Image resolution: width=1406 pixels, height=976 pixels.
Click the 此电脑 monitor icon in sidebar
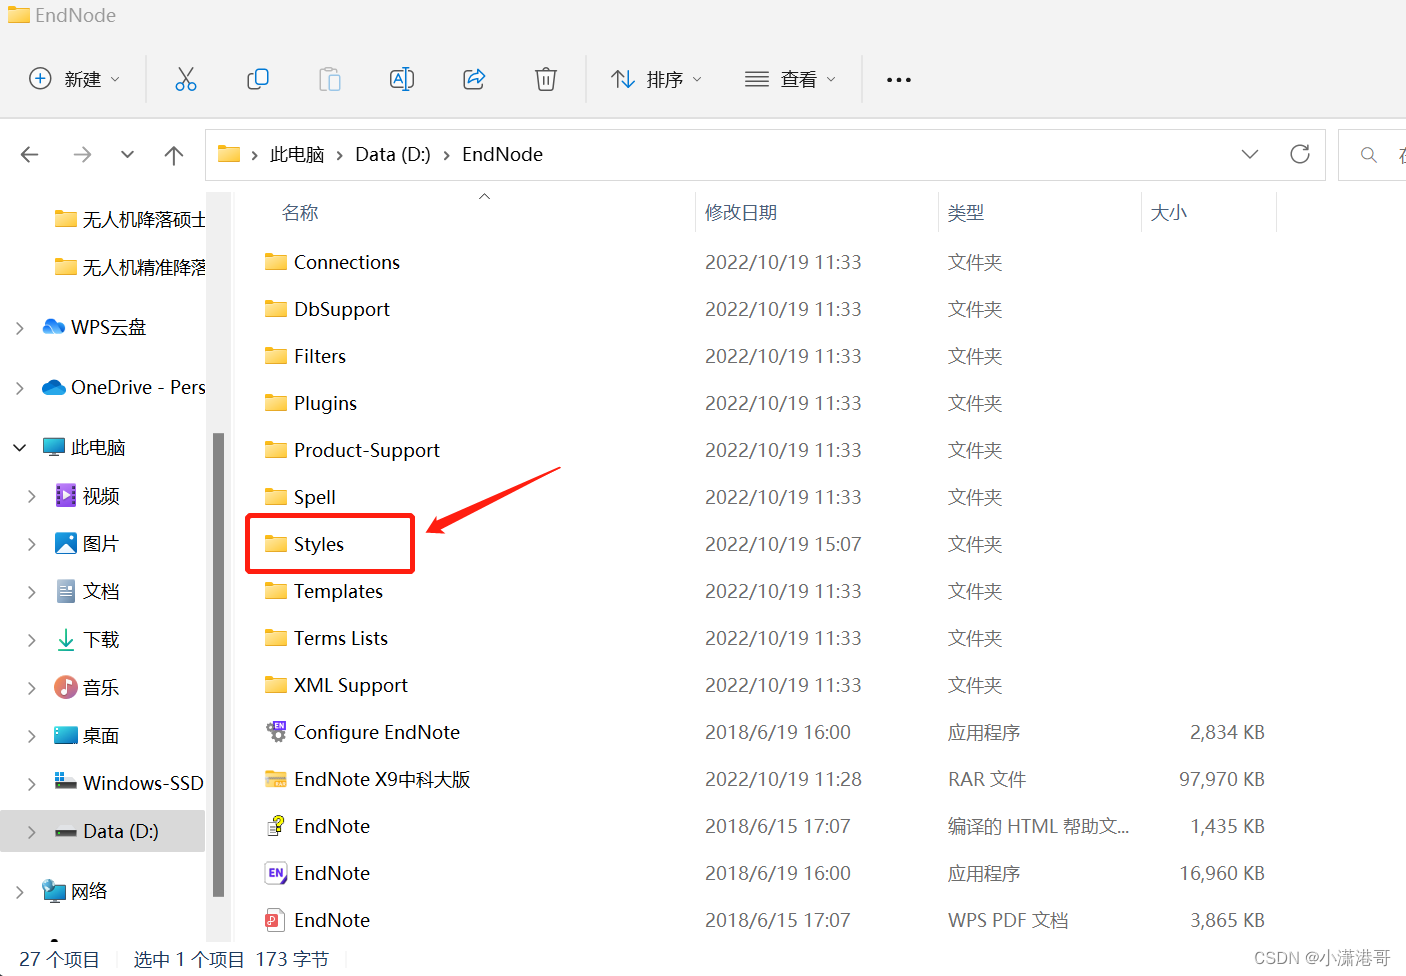point(54,447)
